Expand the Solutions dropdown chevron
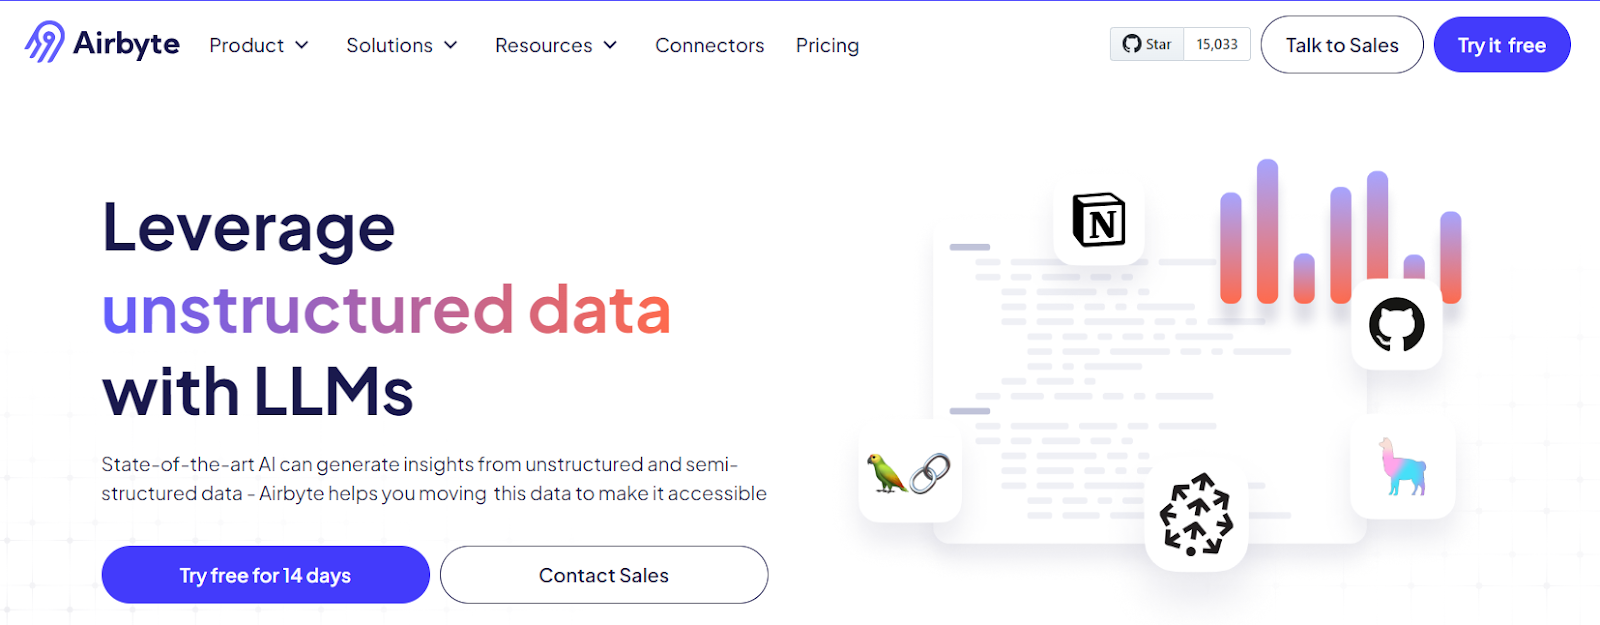This screenshot has width=1600, height=625. 451,45
